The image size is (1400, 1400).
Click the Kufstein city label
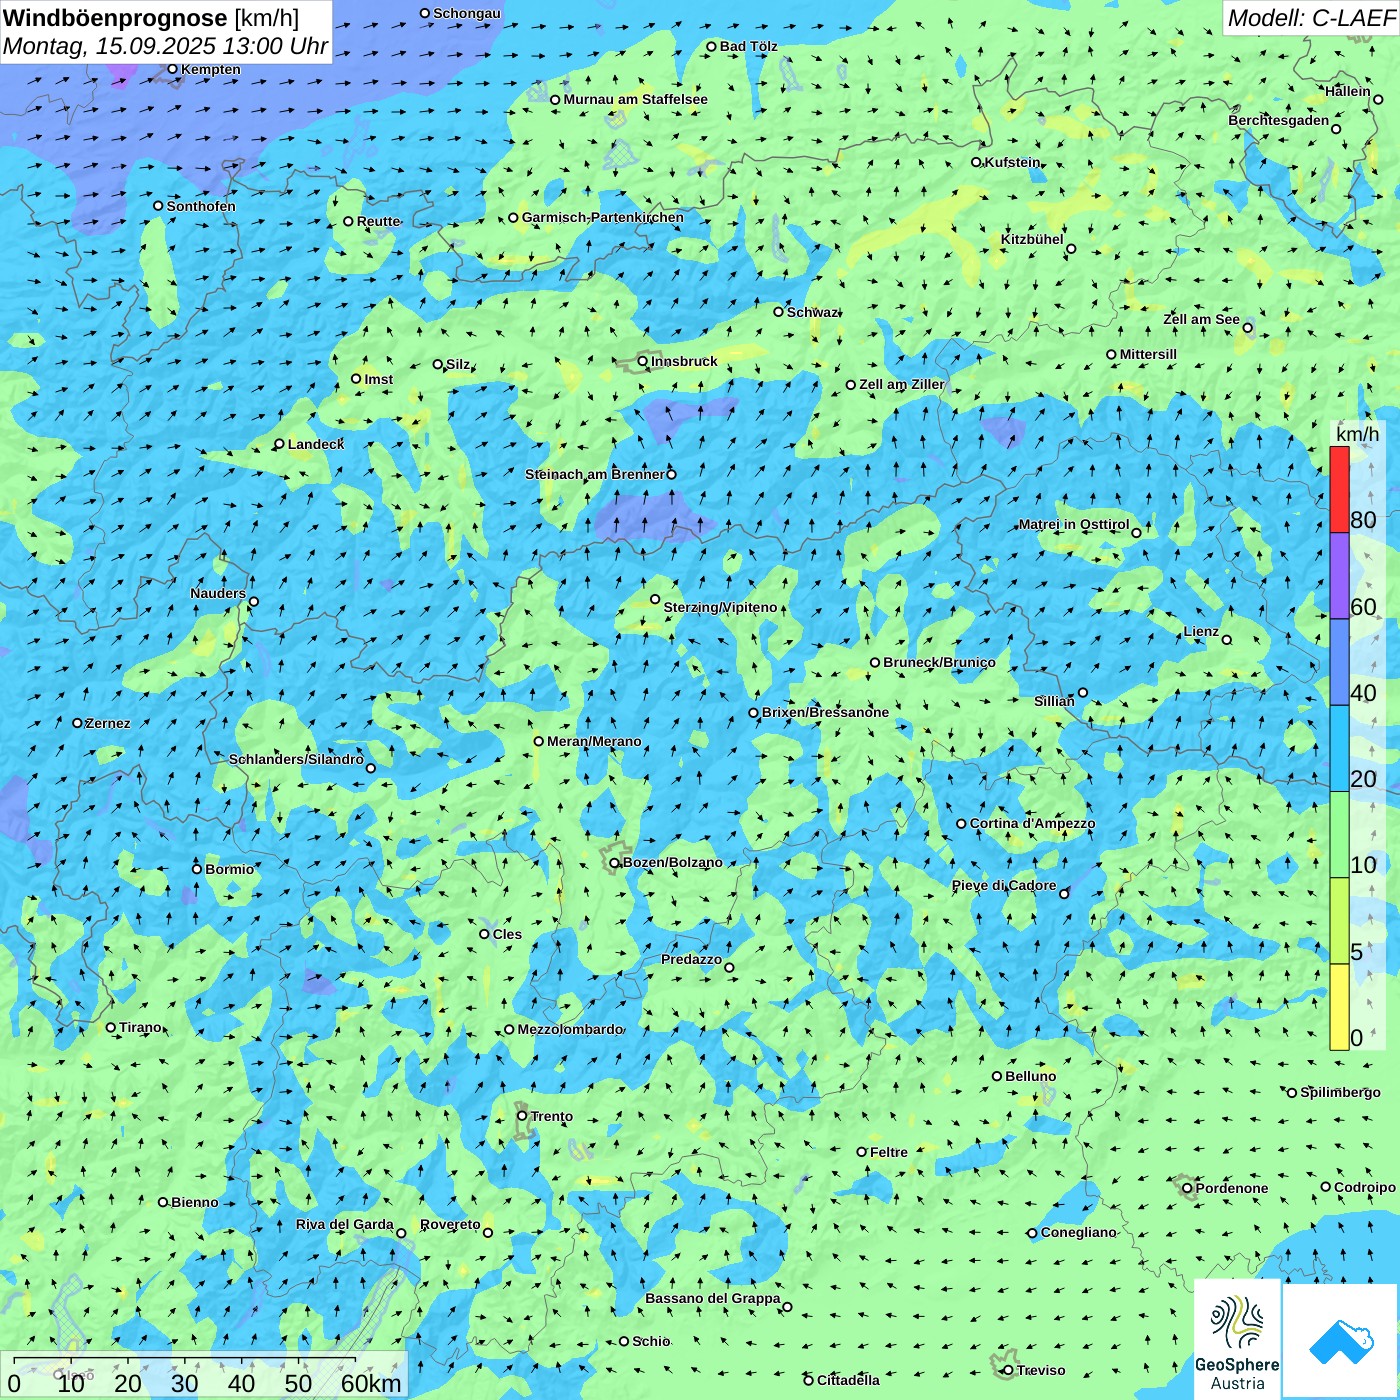1012,162
